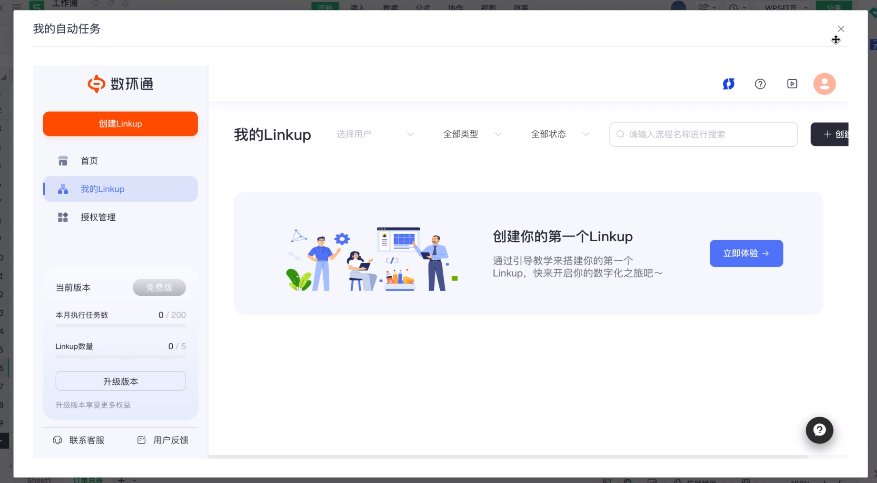Screen dimensions: 877x483
Task: Open the floating black help bubble
Action: (819, 430)
